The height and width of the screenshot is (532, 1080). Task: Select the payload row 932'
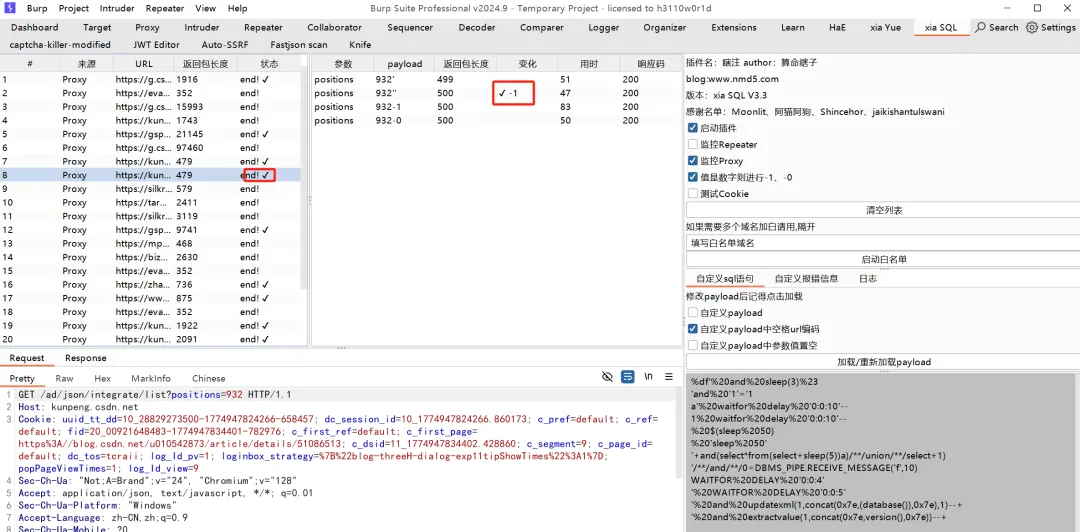coord(496,79)
